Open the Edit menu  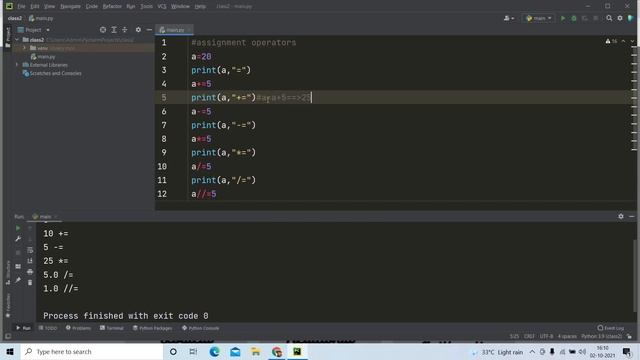[35, 7]
